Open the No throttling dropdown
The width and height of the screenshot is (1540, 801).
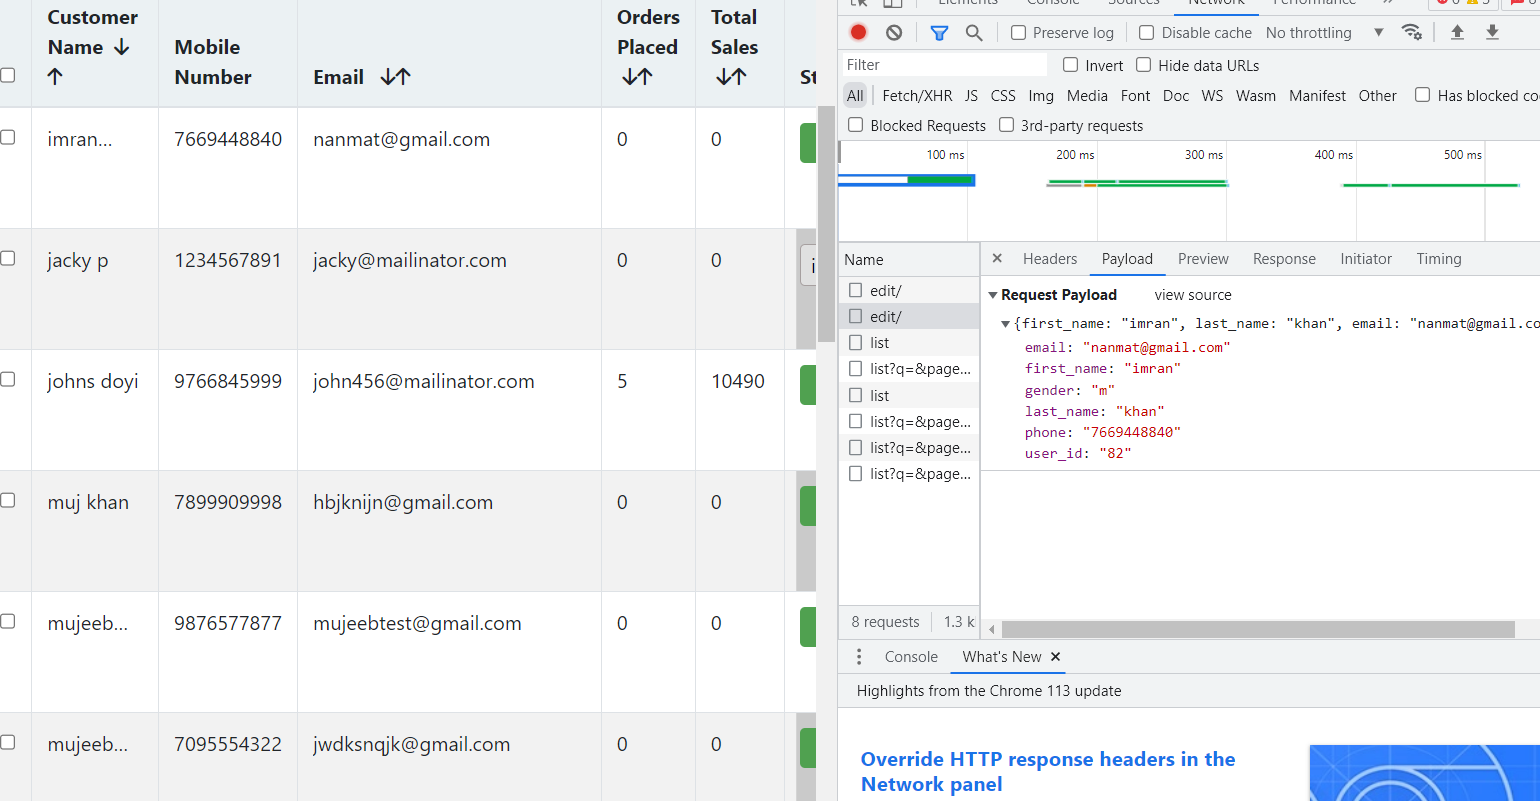(x=1324, y=33)
